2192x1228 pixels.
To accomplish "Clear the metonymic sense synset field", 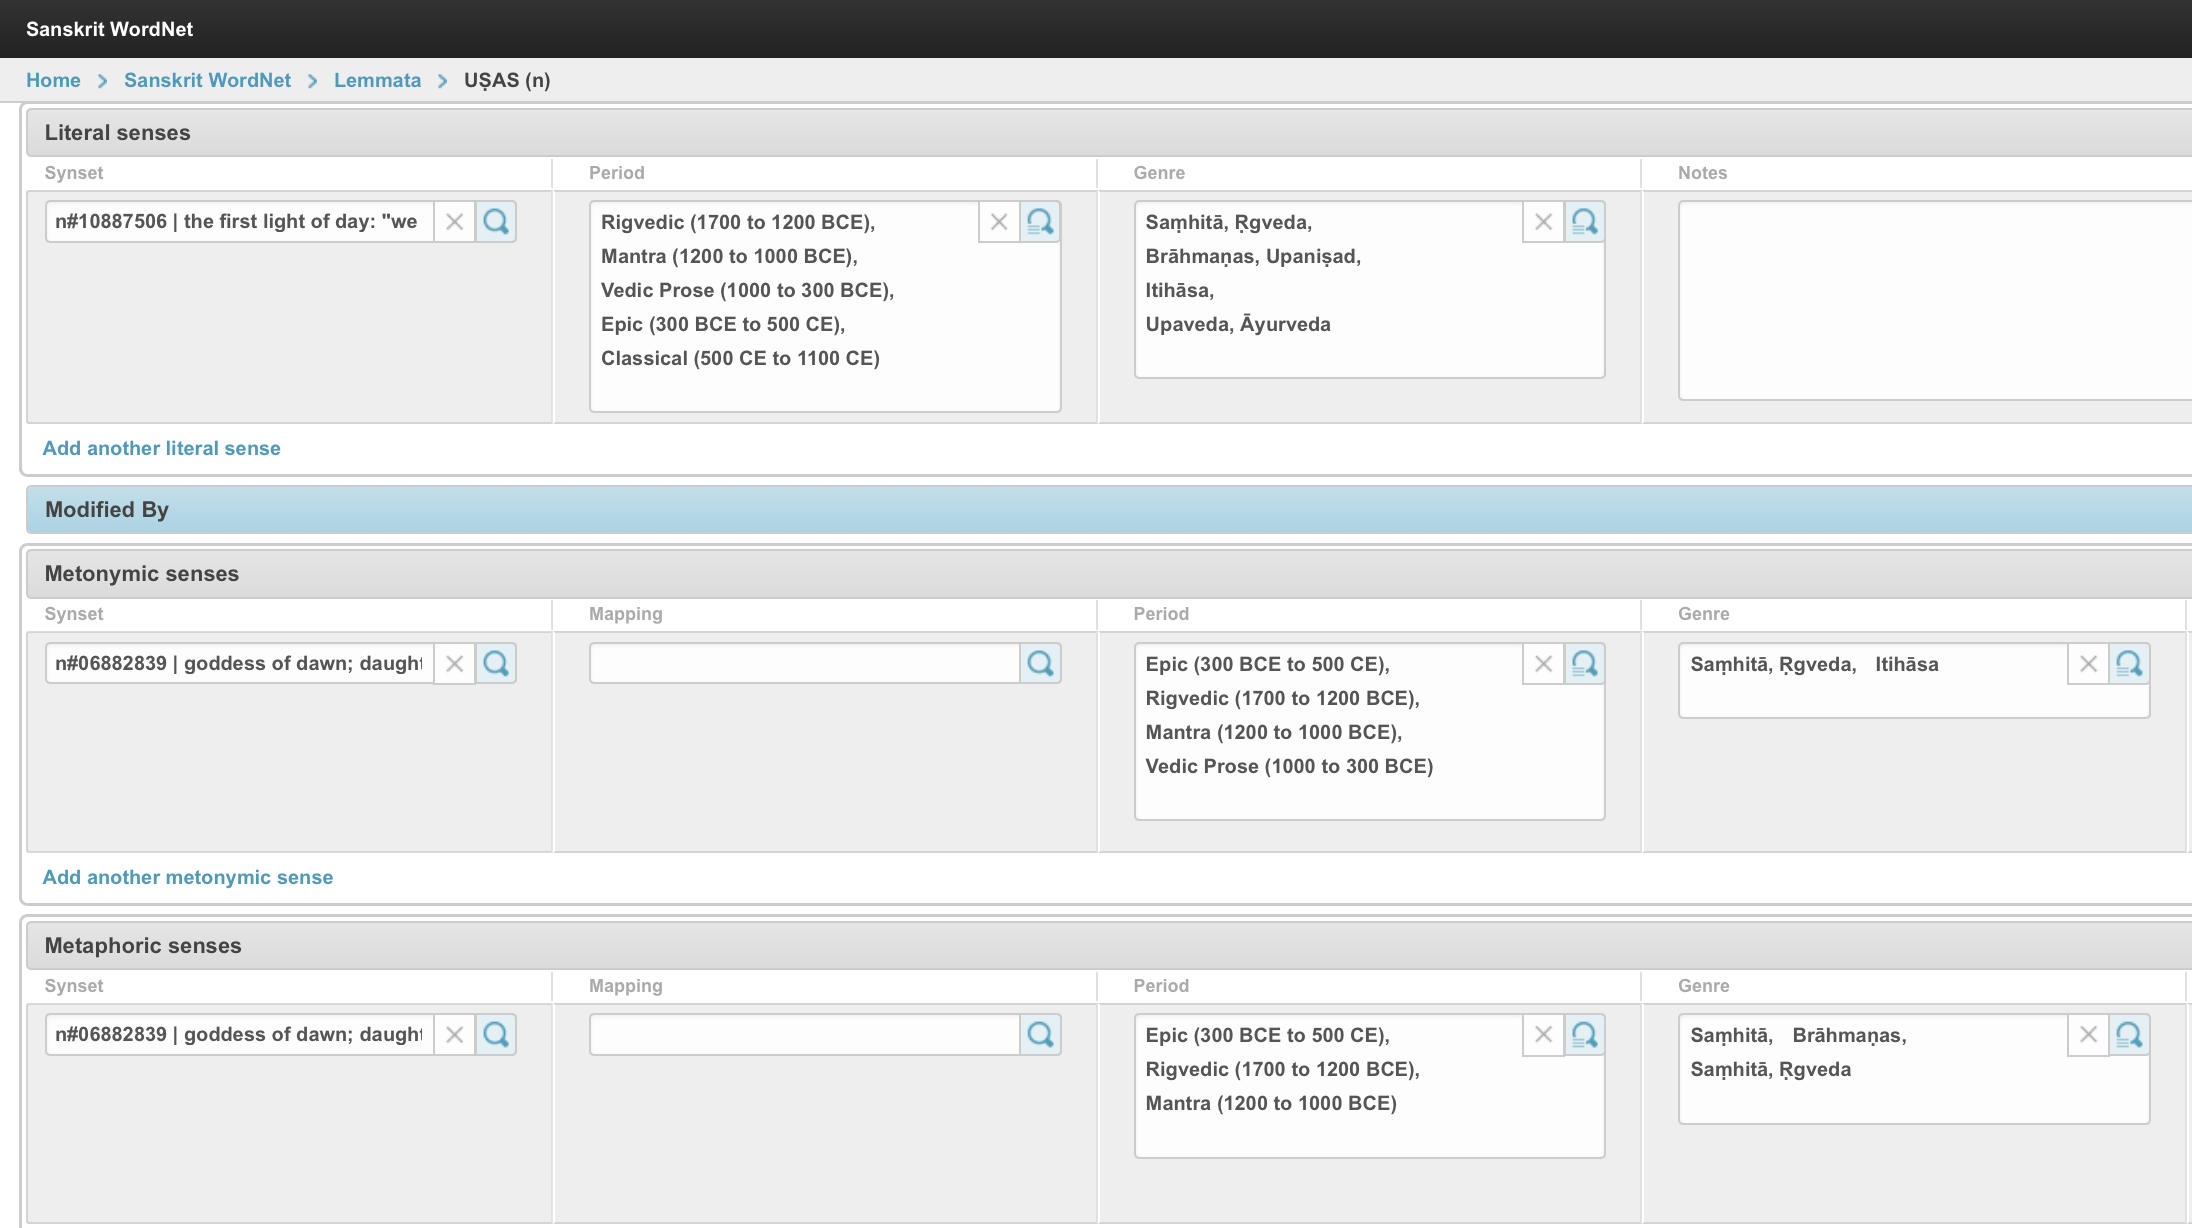I will click(454, 663).
